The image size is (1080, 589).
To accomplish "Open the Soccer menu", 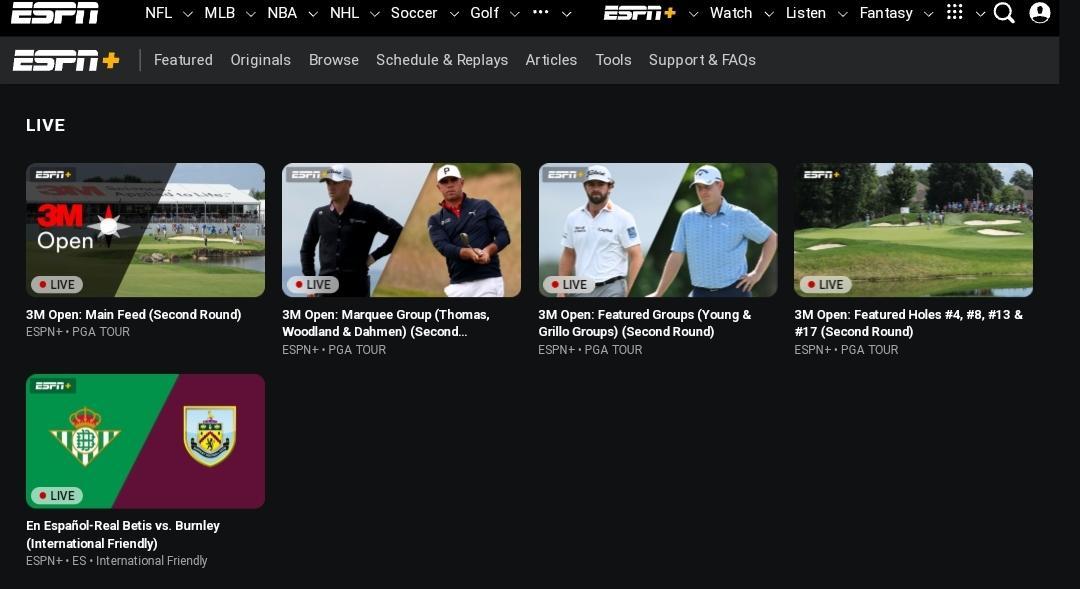I will pyautogui.click(x=414, y=13).
